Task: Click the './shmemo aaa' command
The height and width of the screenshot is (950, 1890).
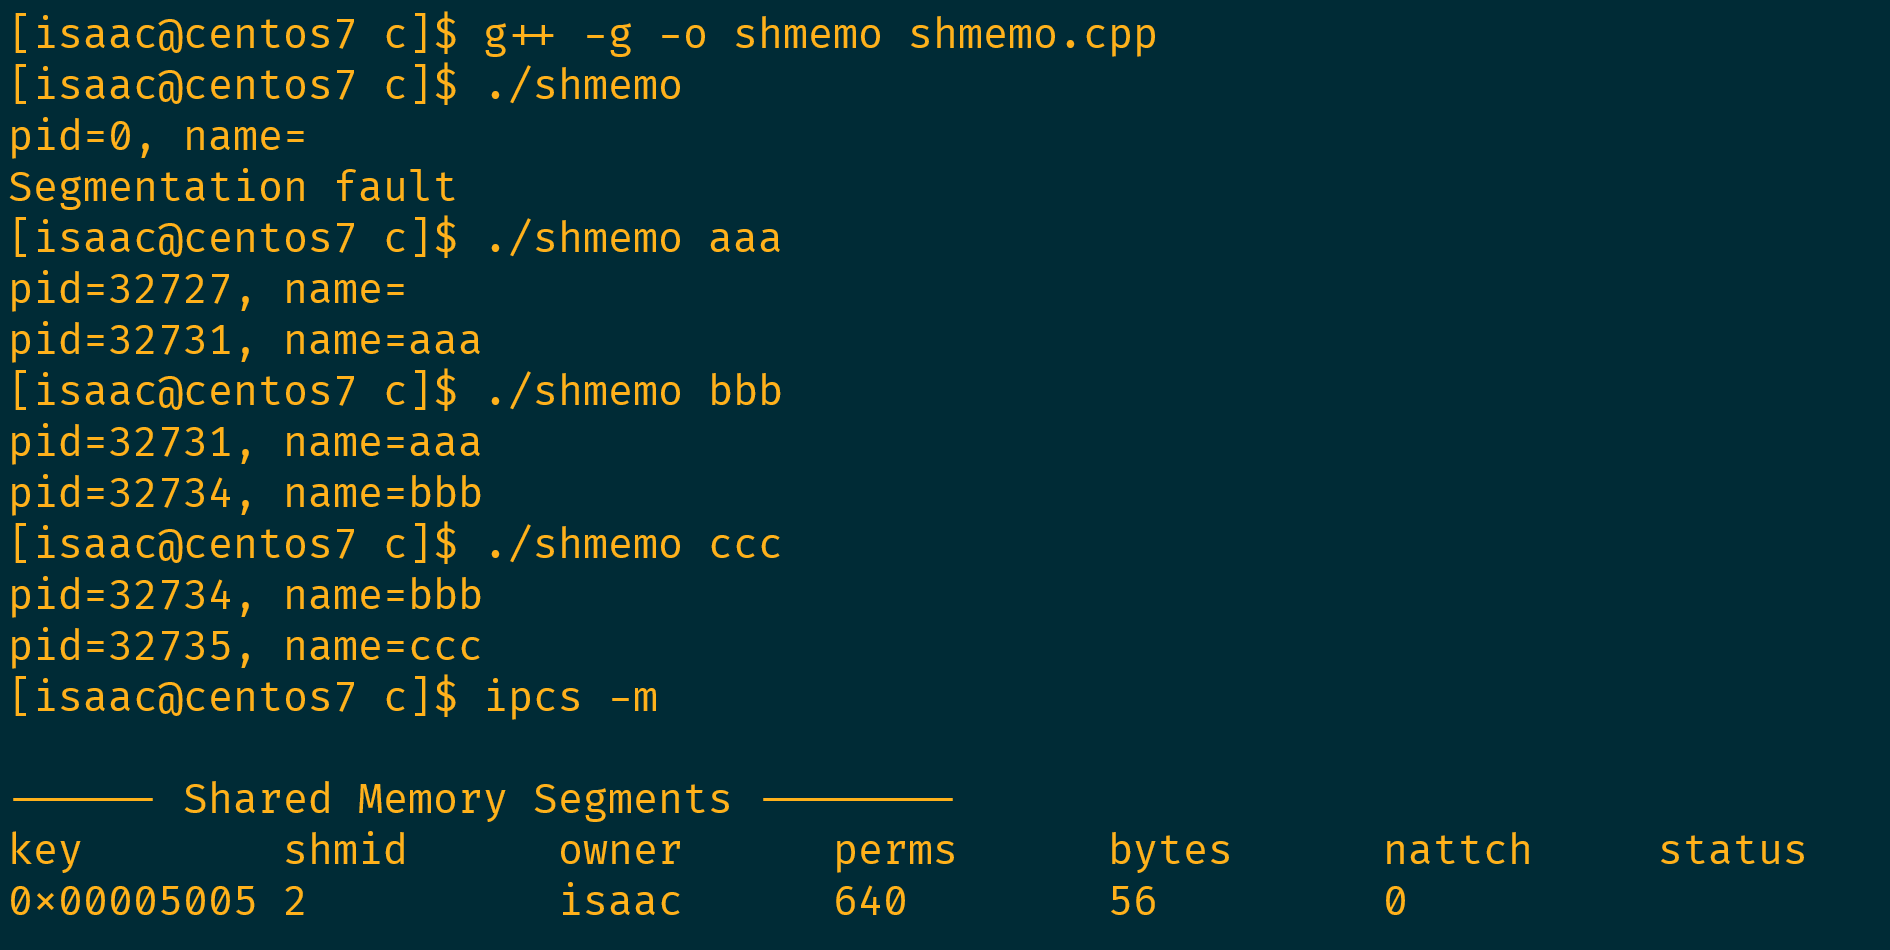Action: click(x=633, y=239)
